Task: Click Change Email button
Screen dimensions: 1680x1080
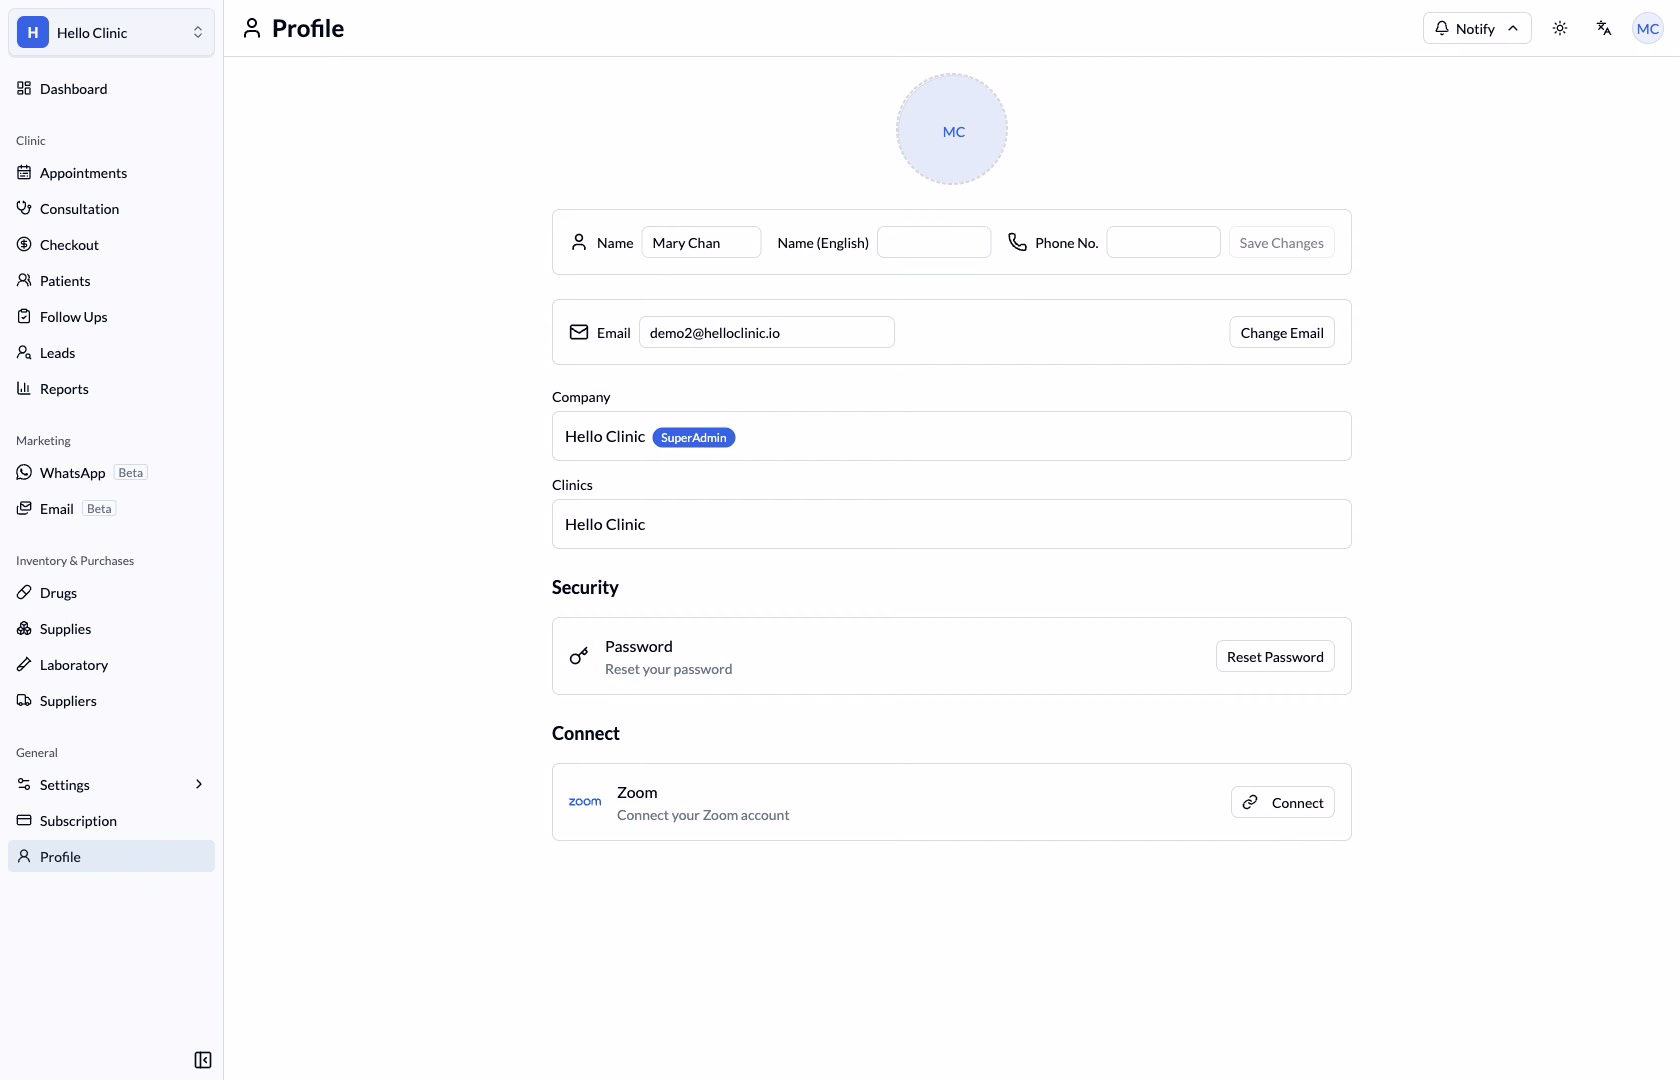Action: pyautogui.click(x=1282, y=332)
